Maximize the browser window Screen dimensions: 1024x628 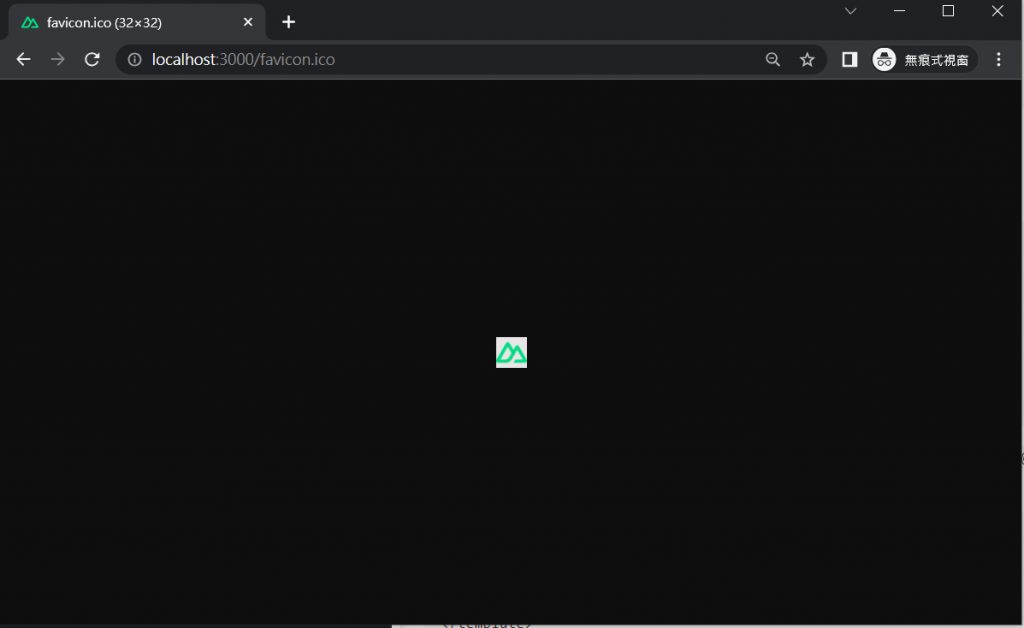point(948,11)
